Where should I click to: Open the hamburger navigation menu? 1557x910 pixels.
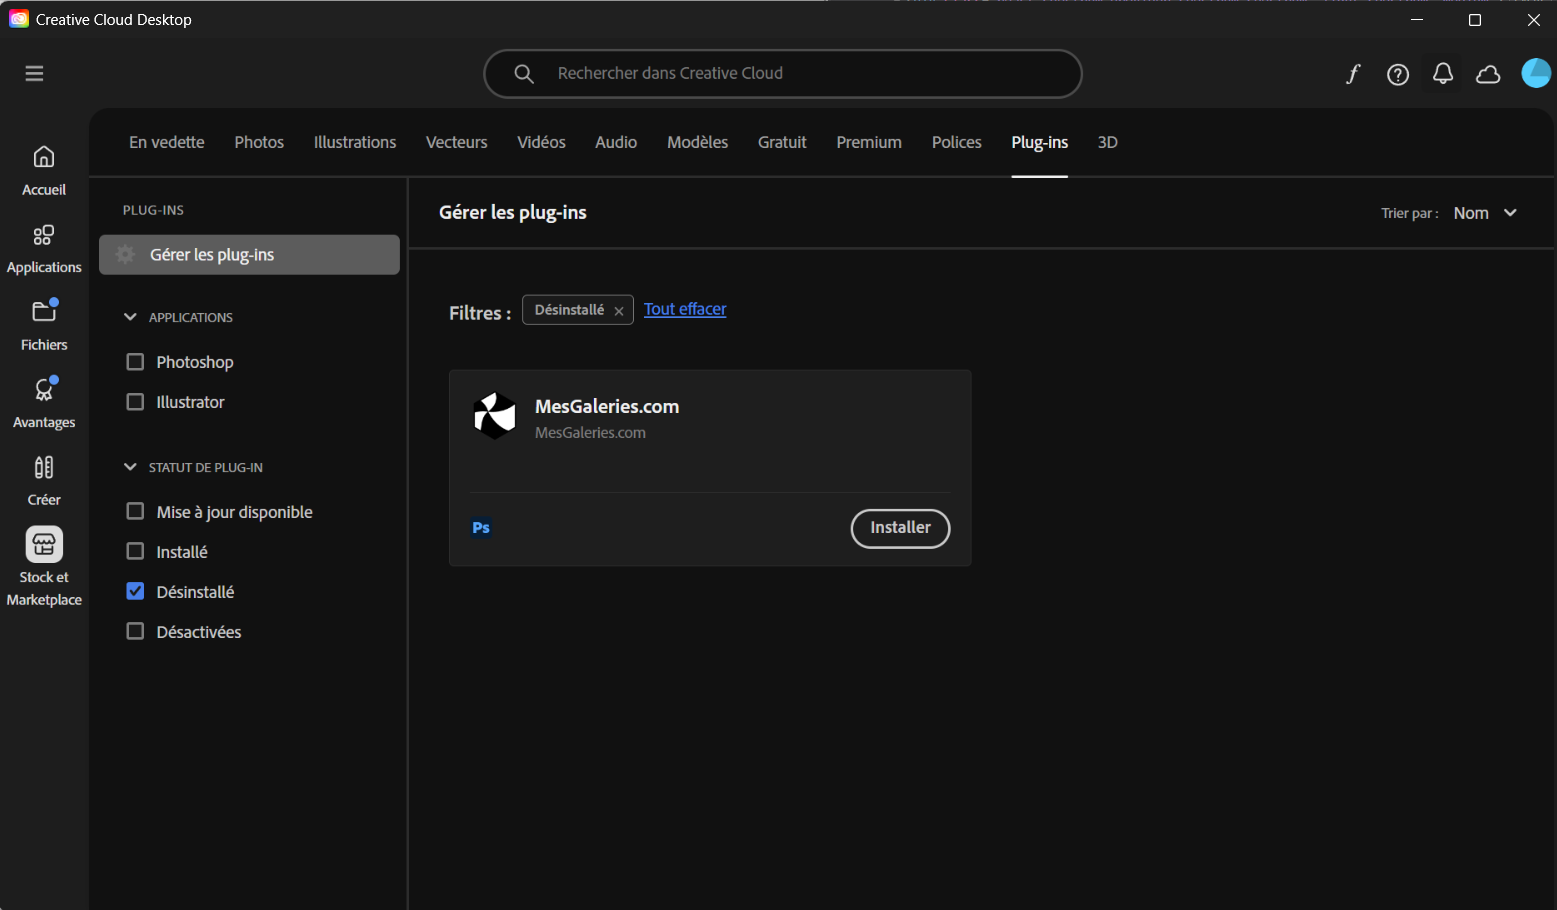pos(34,73)
